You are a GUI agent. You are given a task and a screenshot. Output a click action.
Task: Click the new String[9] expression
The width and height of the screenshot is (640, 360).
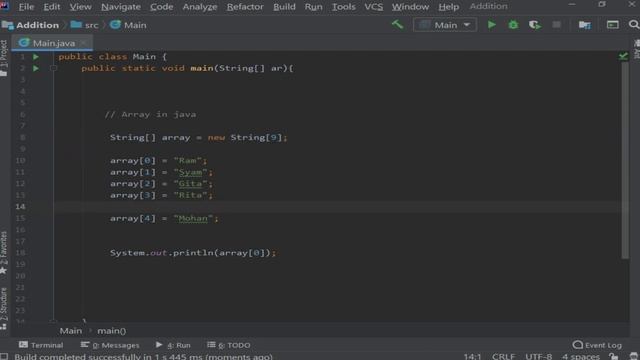tap(245, 138)
